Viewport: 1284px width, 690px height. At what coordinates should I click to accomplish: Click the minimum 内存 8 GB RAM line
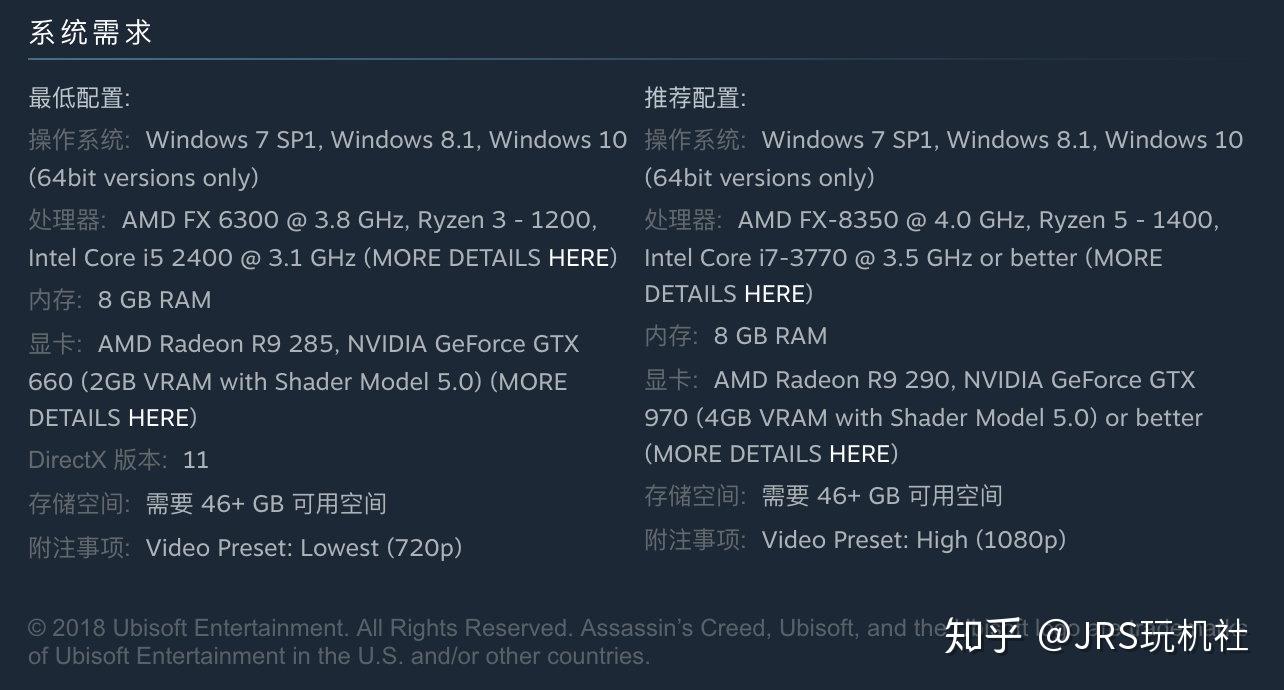[120, 300]
